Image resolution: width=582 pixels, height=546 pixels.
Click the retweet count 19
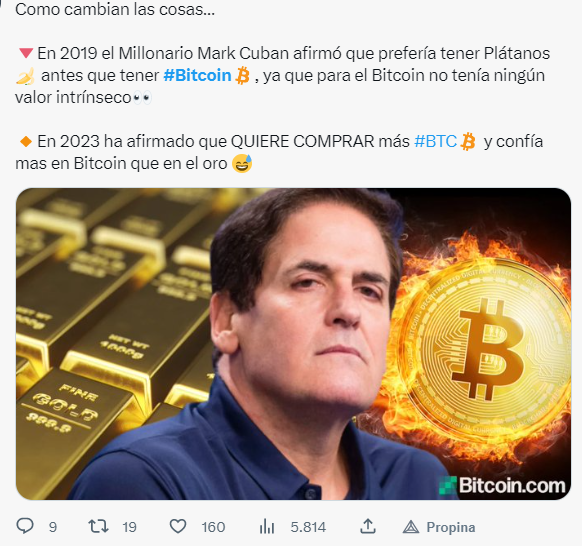(x=130, y=527)
